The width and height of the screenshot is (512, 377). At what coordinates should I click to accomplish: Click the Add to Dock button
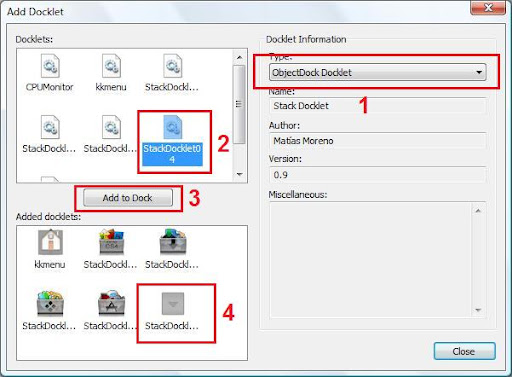(128, 198)
